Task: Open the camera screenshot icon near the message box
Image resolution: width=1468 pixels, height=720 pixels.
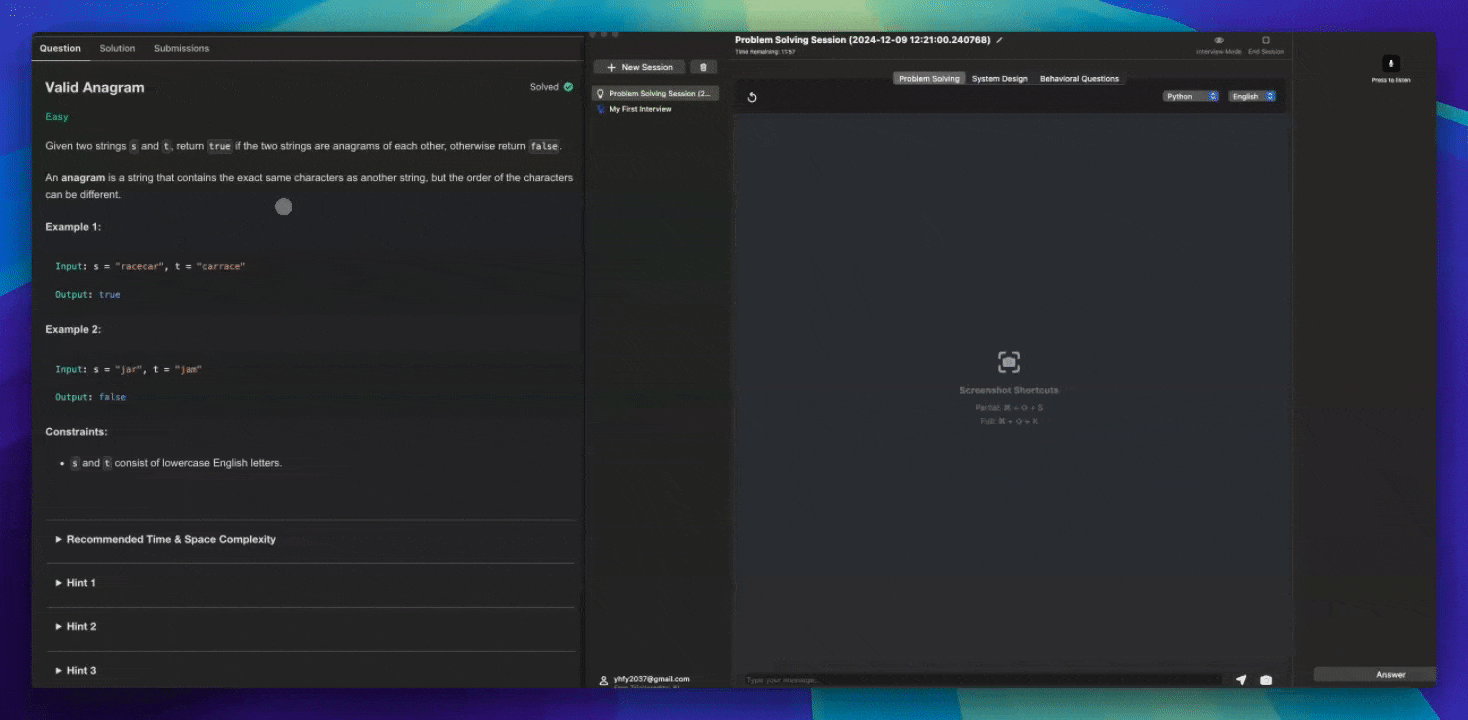Action: [1264, 679]
